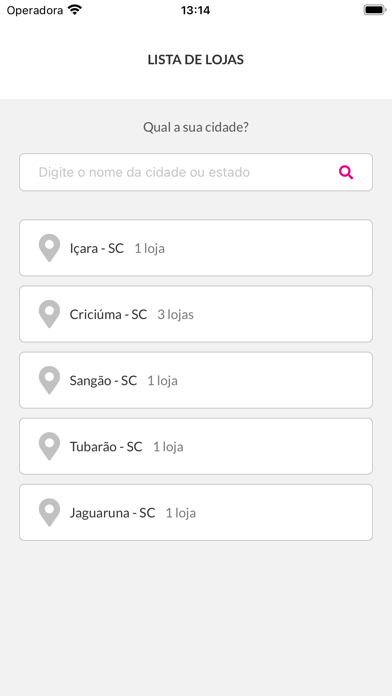Tap the LISTA DE LOJAS header title
The image size is (392, 696).
(x=196, y=60)
